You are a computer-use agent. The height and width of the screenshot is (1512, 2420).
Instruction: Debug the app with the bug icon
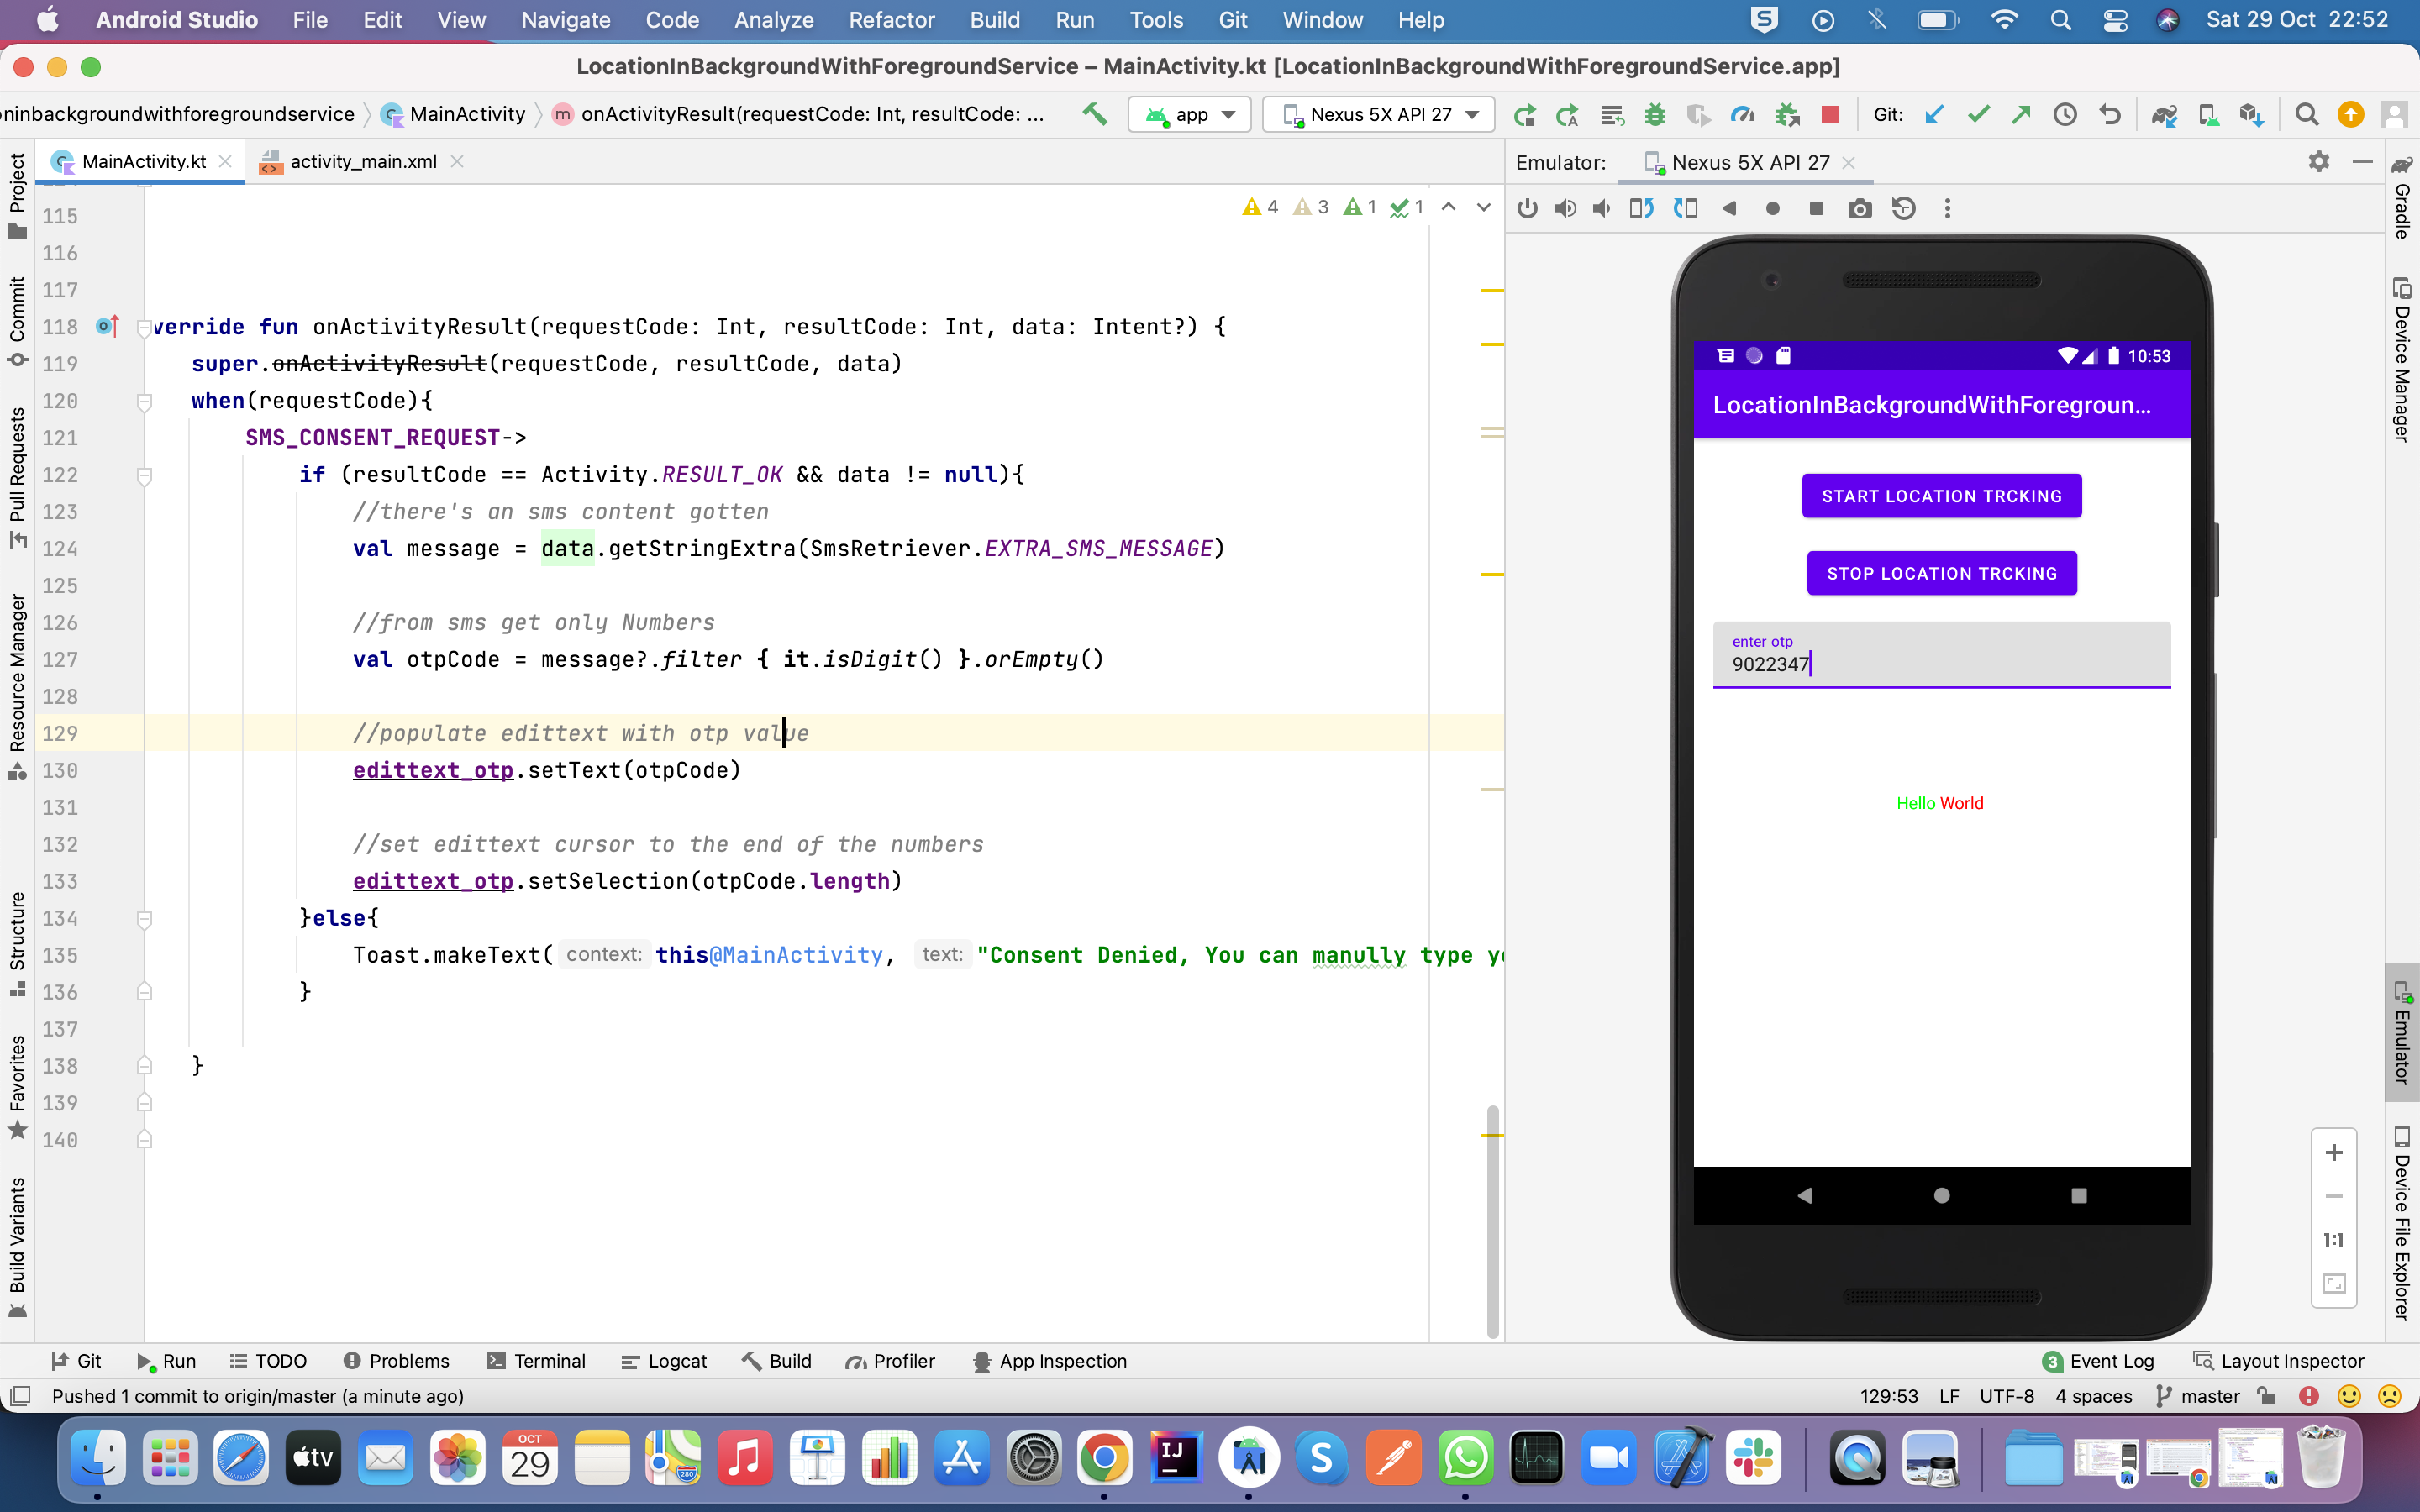click(1655, 114)
